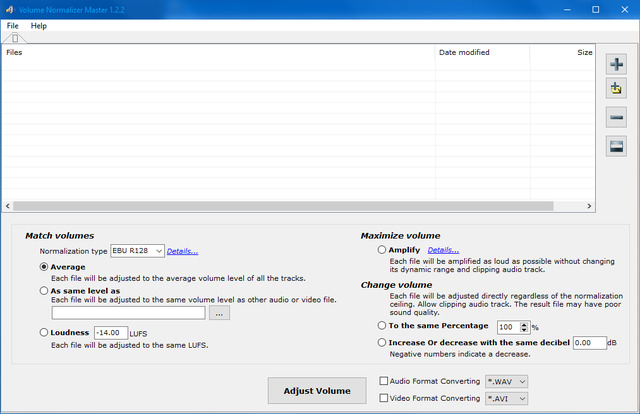Click the file list horizontal scrollbar

point(300,205)
